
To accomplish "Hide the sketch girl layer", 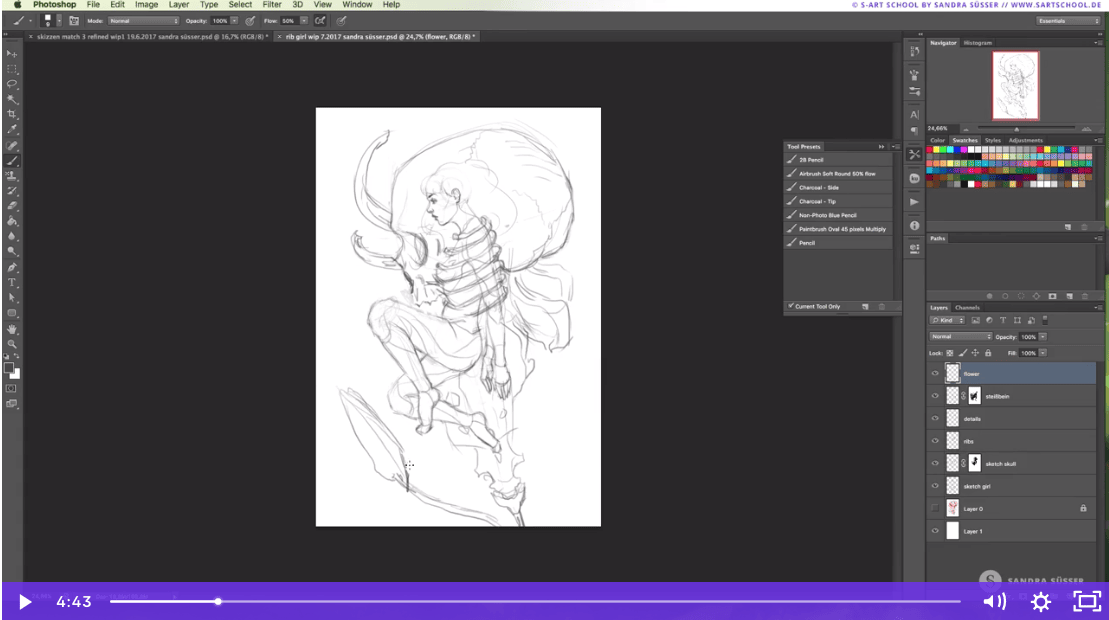I will click(x=935, y=486).
